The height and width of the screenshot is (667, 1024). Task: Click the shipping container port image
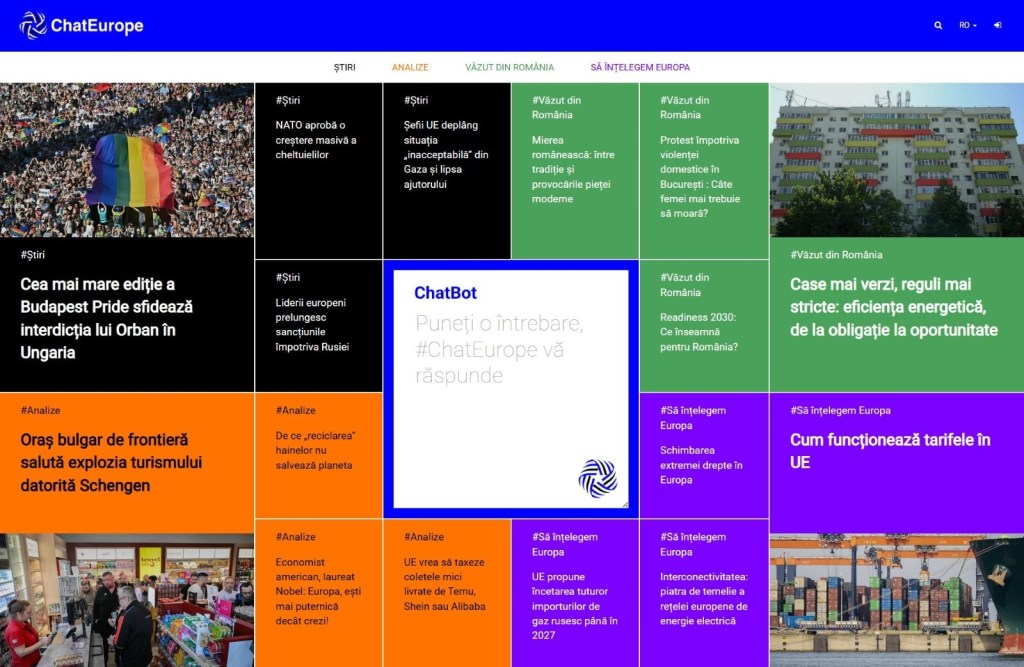[896, 600]
